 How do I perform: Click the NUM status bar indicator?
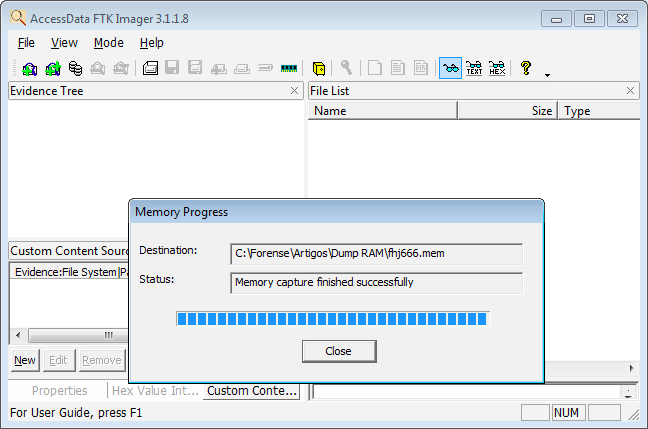pyautogui.click(x=568, y=412)
